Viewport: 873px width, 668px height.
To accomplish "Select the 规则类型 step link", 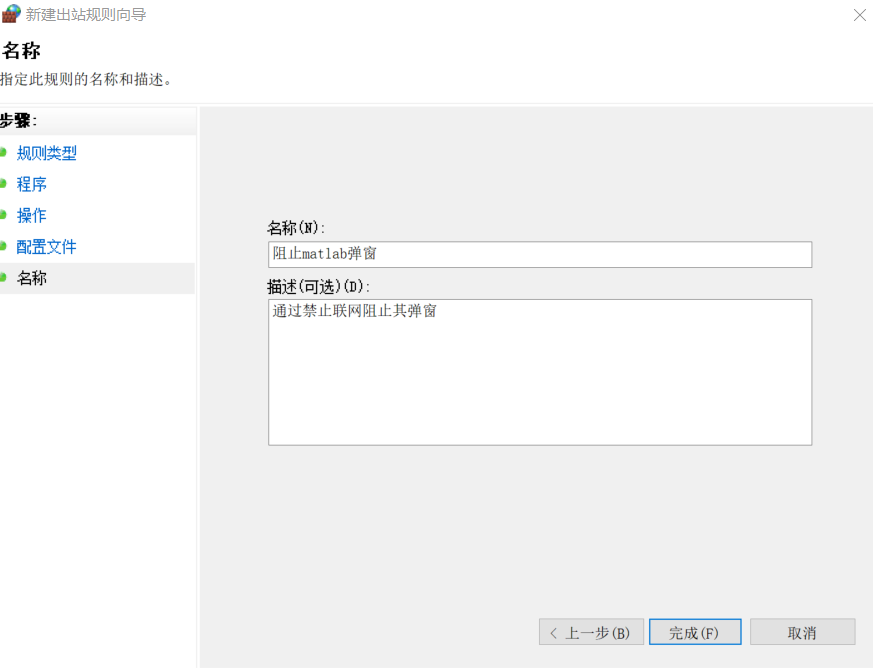I will point(46,152).
